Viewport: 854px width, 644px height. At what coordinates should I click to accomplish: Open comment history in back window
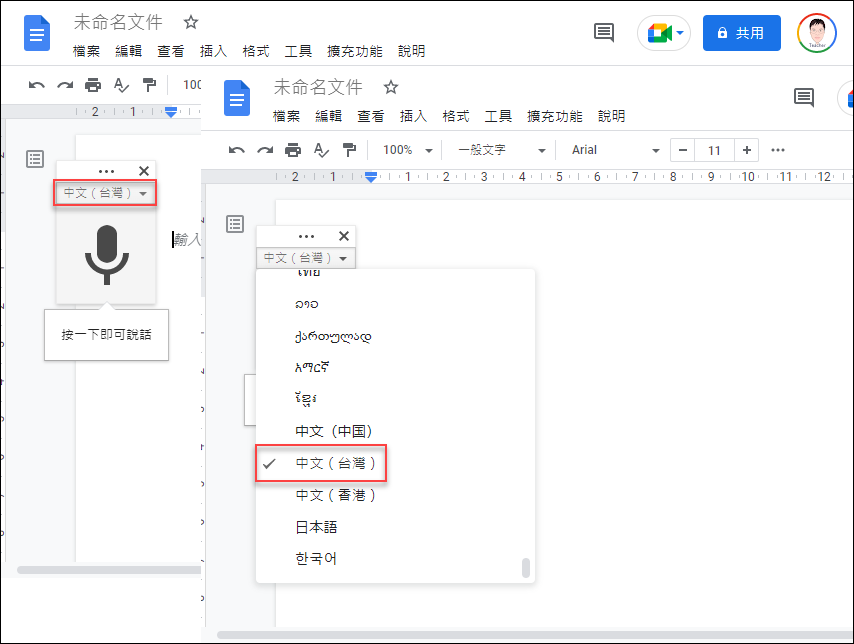click(x=603, y=33)
